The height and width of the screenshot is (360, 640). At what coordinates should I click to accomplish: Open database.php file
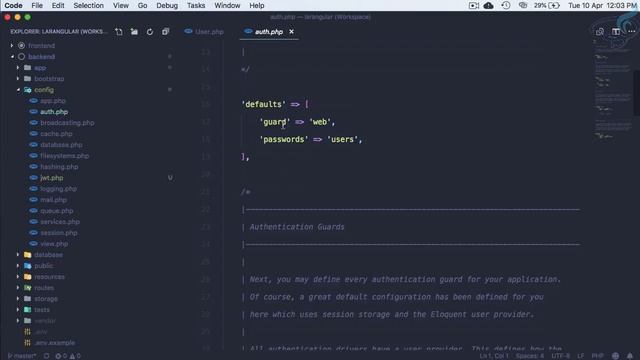(61, 145)
